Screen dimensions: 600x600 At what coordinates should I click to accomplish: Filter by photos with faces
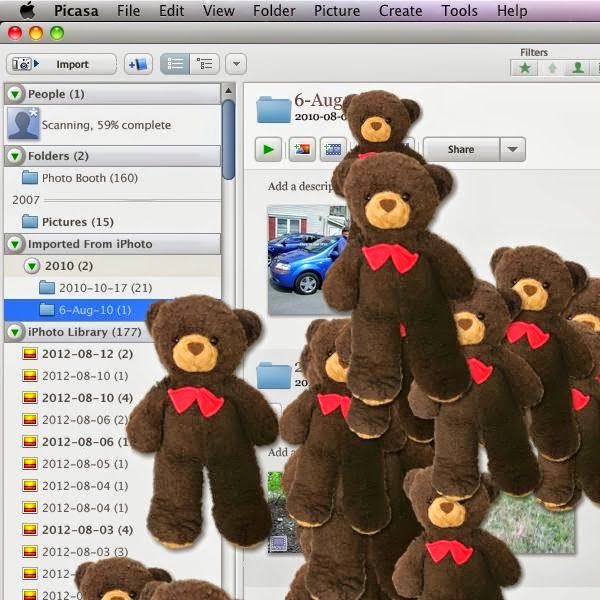coord(578,68)
